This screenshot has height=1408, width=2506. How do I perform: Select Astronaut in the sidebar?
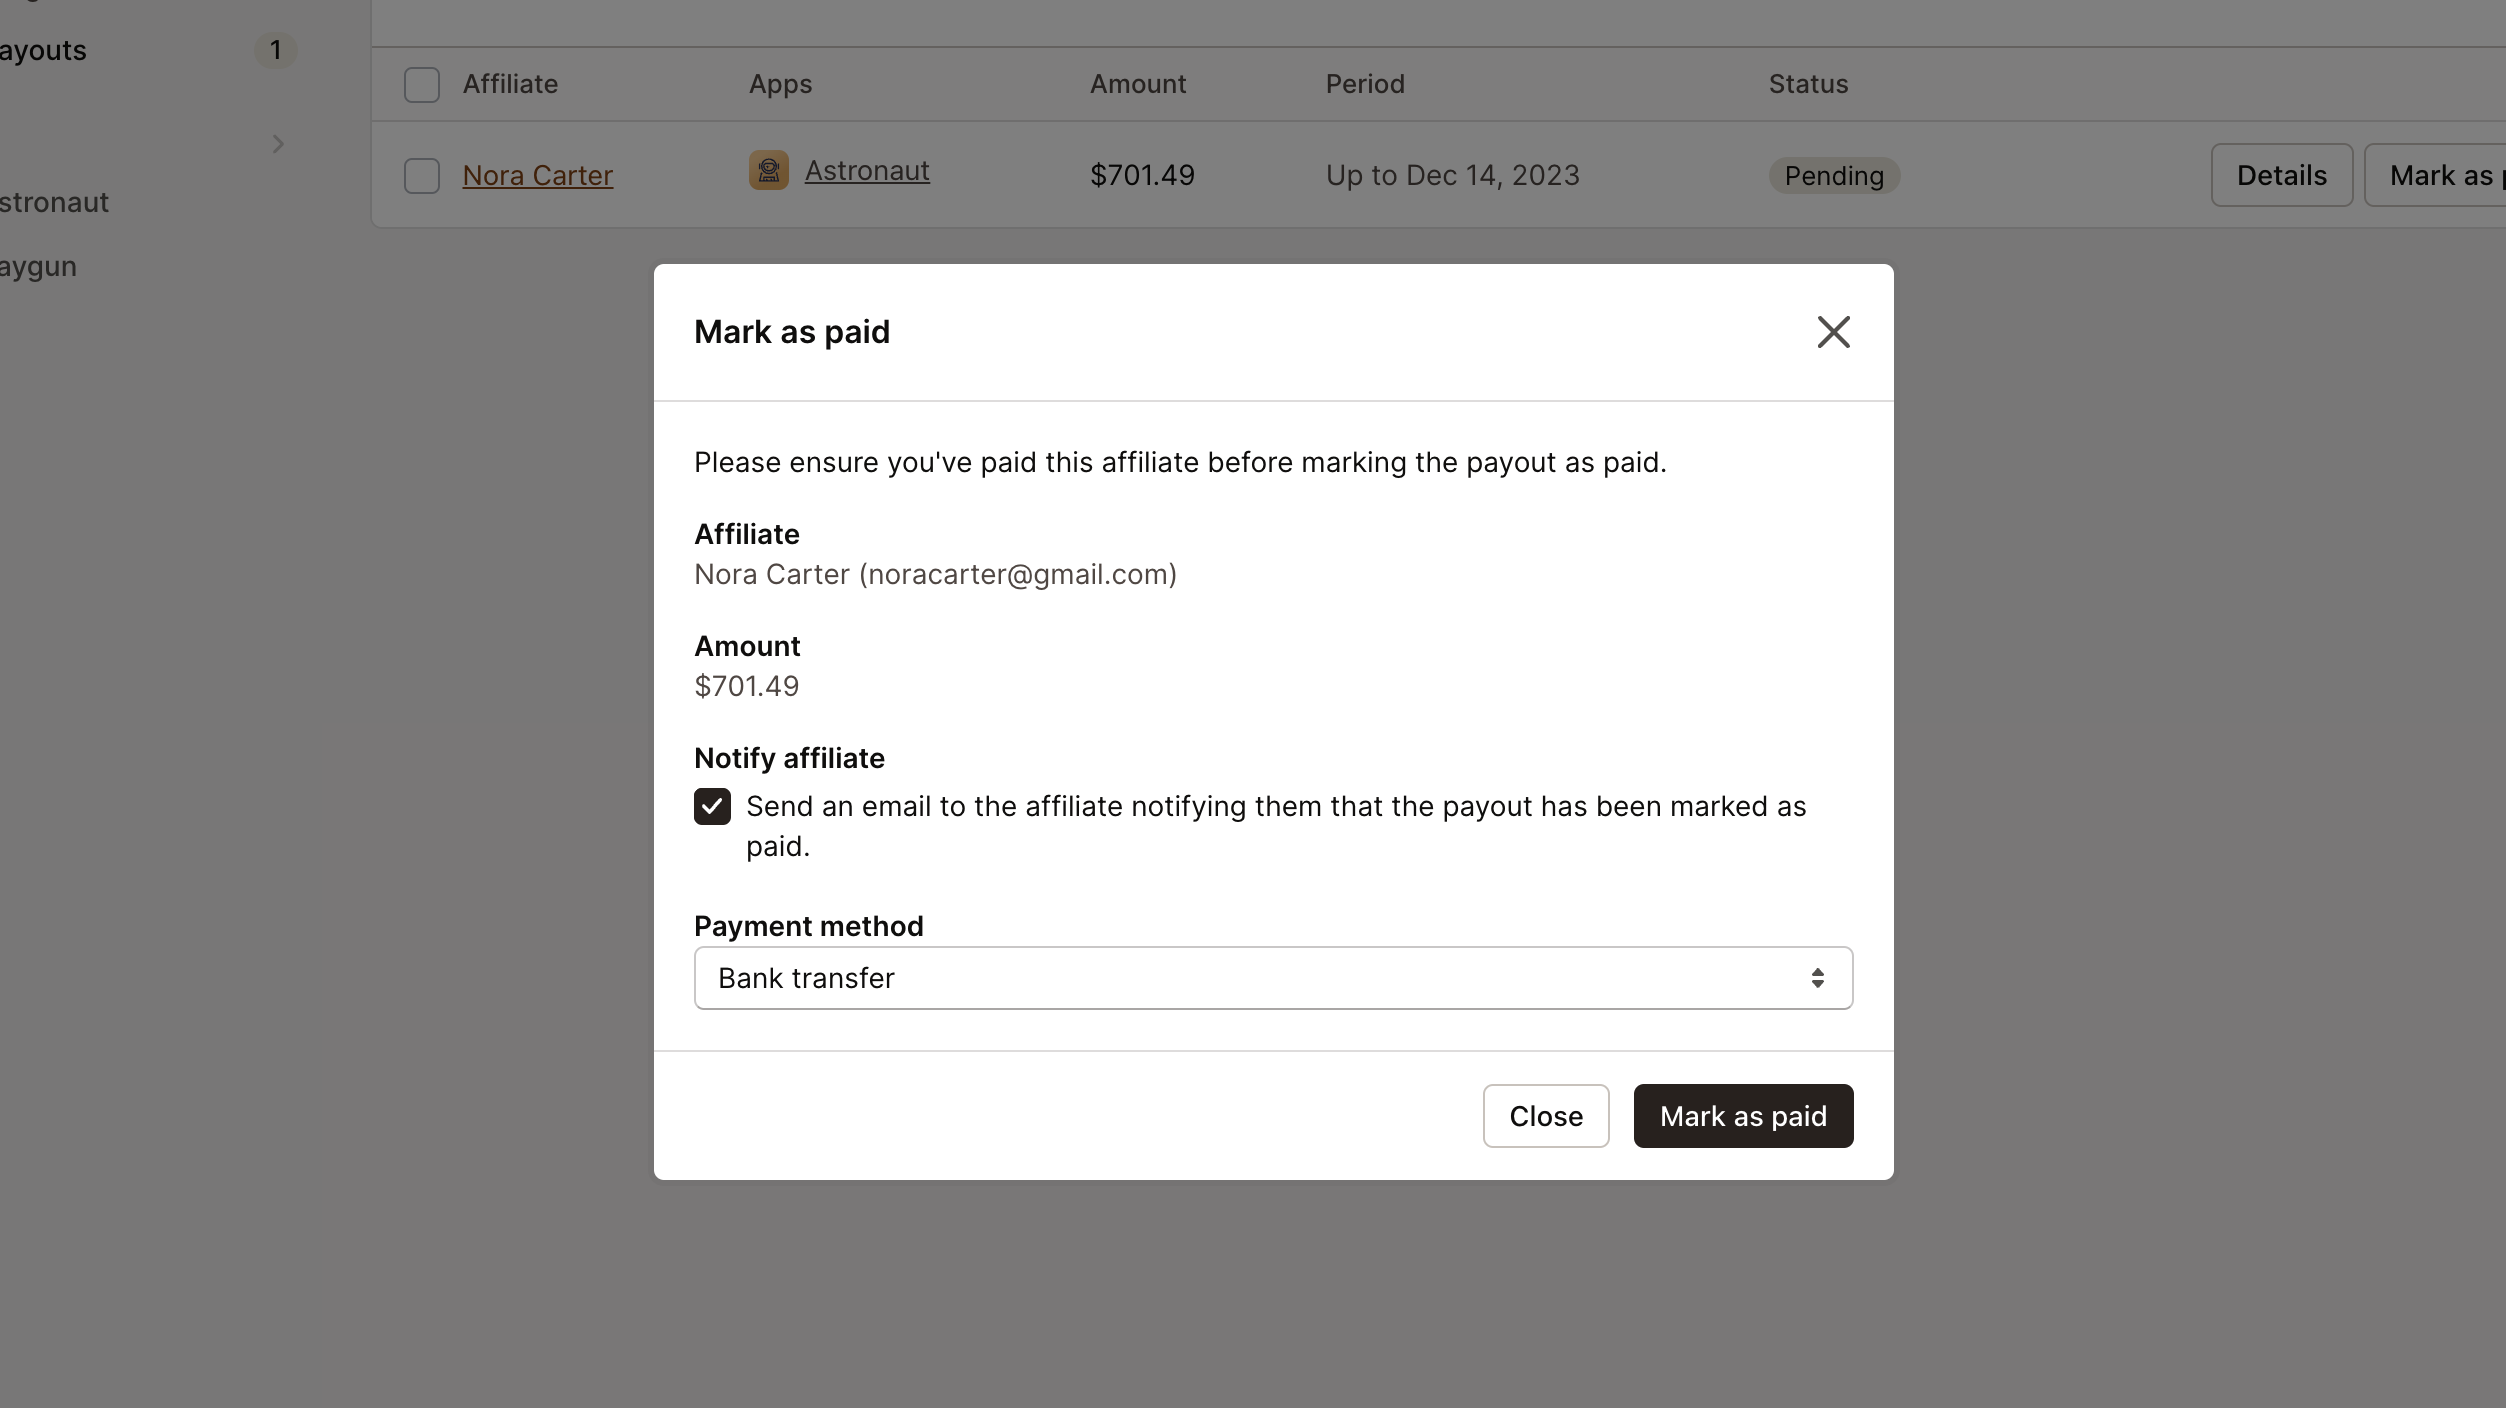pyautogui.click(x=53, y=202)
